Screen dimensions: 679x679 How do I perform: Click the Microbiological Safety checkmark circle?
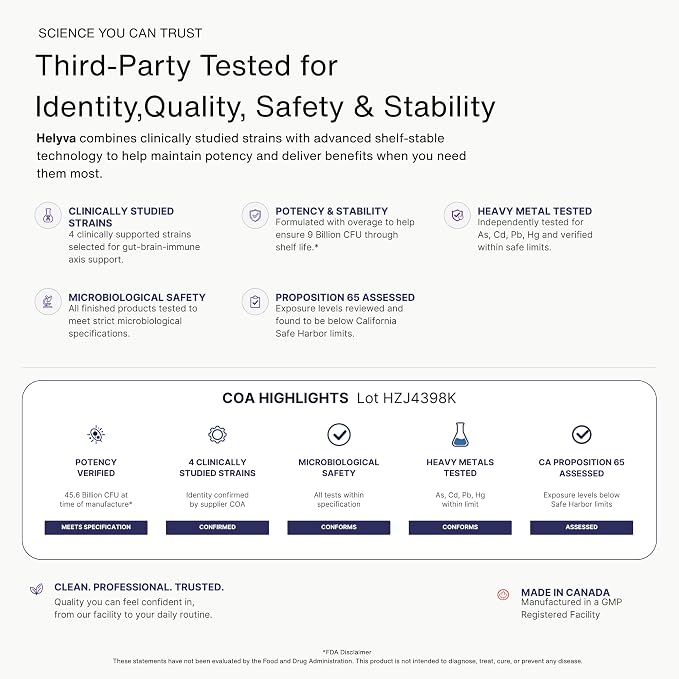click(x=339, y=434)
